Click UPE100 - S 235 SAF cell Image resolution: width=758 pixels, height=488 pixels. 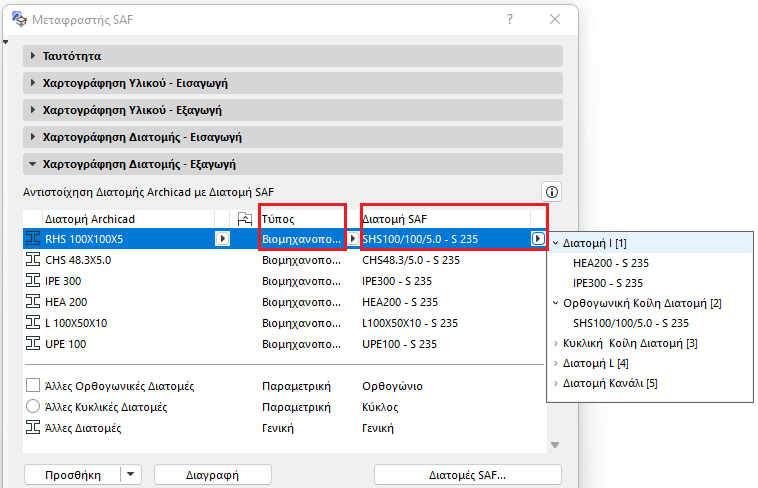point(399,344)
